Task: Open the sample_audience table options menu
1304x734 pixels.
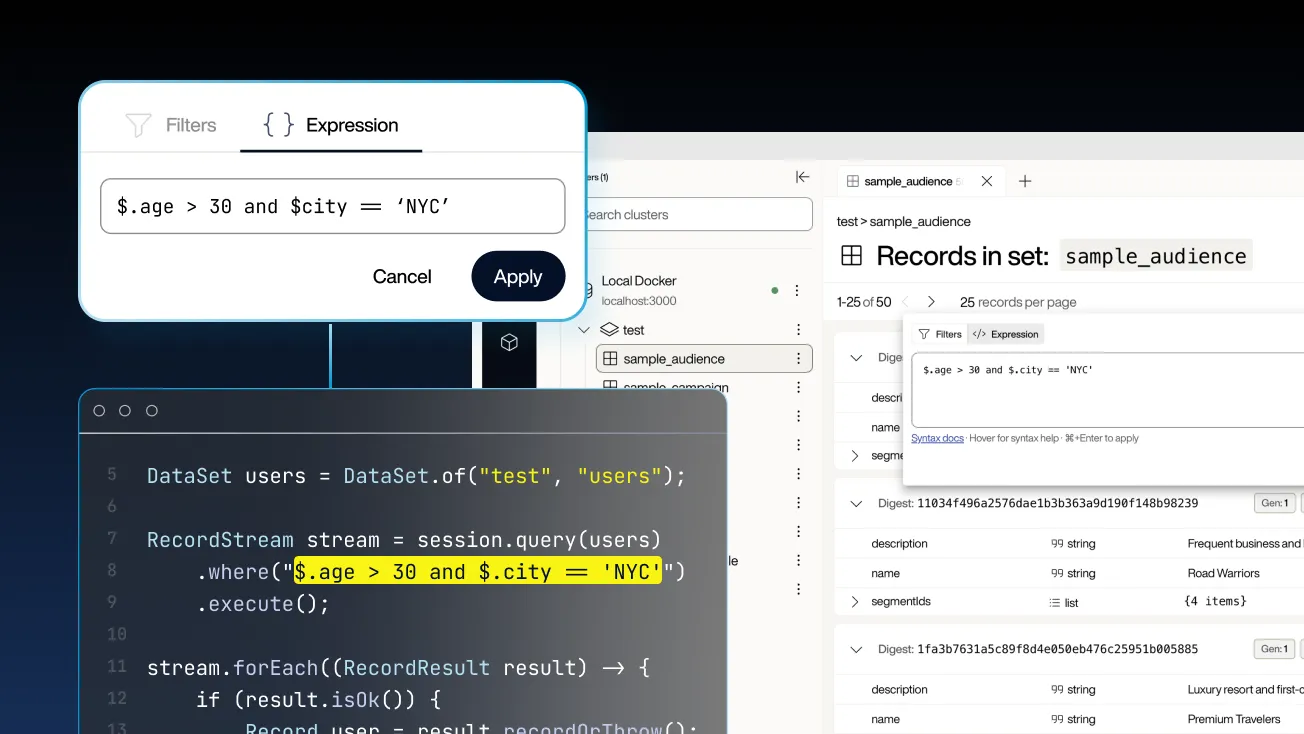Action: (x=797, y=358)
